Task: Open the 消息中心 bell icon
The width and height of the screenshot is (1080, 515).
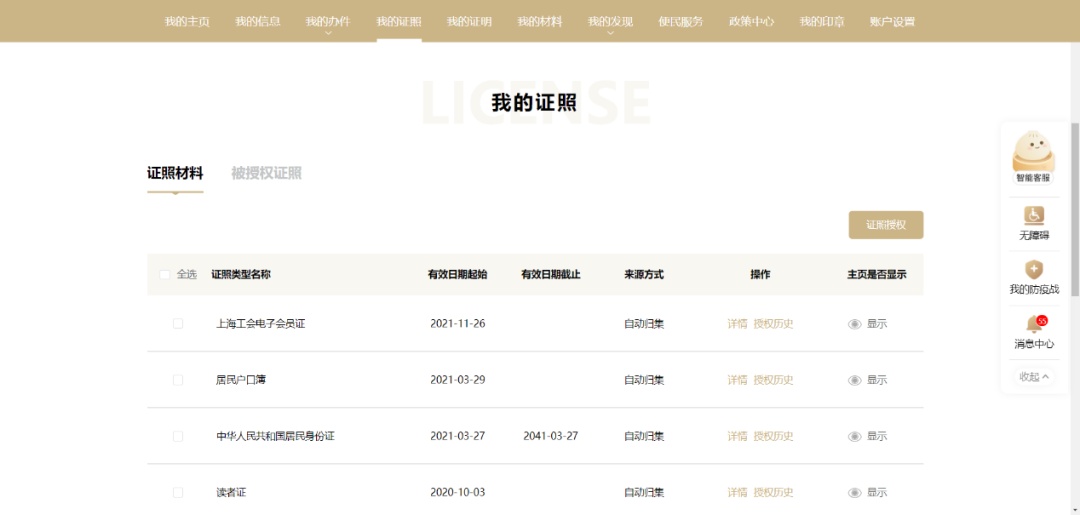Action: coord(1033,325)
